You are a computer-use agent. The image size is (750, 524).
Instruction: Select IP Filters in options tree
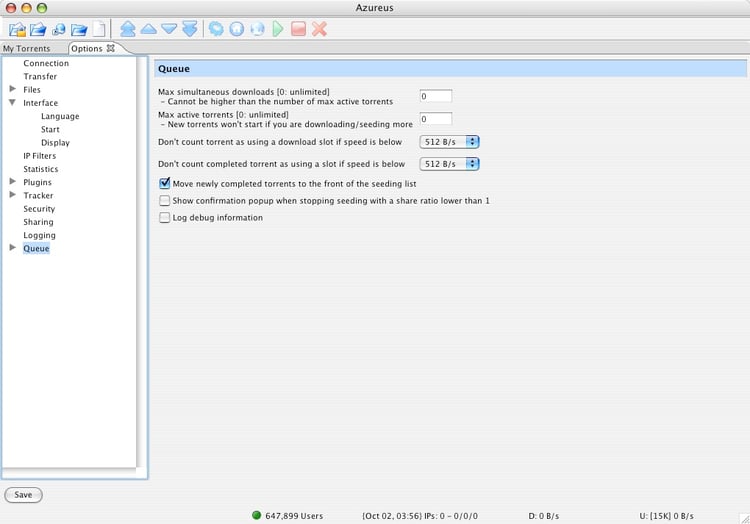coord(40,156)
